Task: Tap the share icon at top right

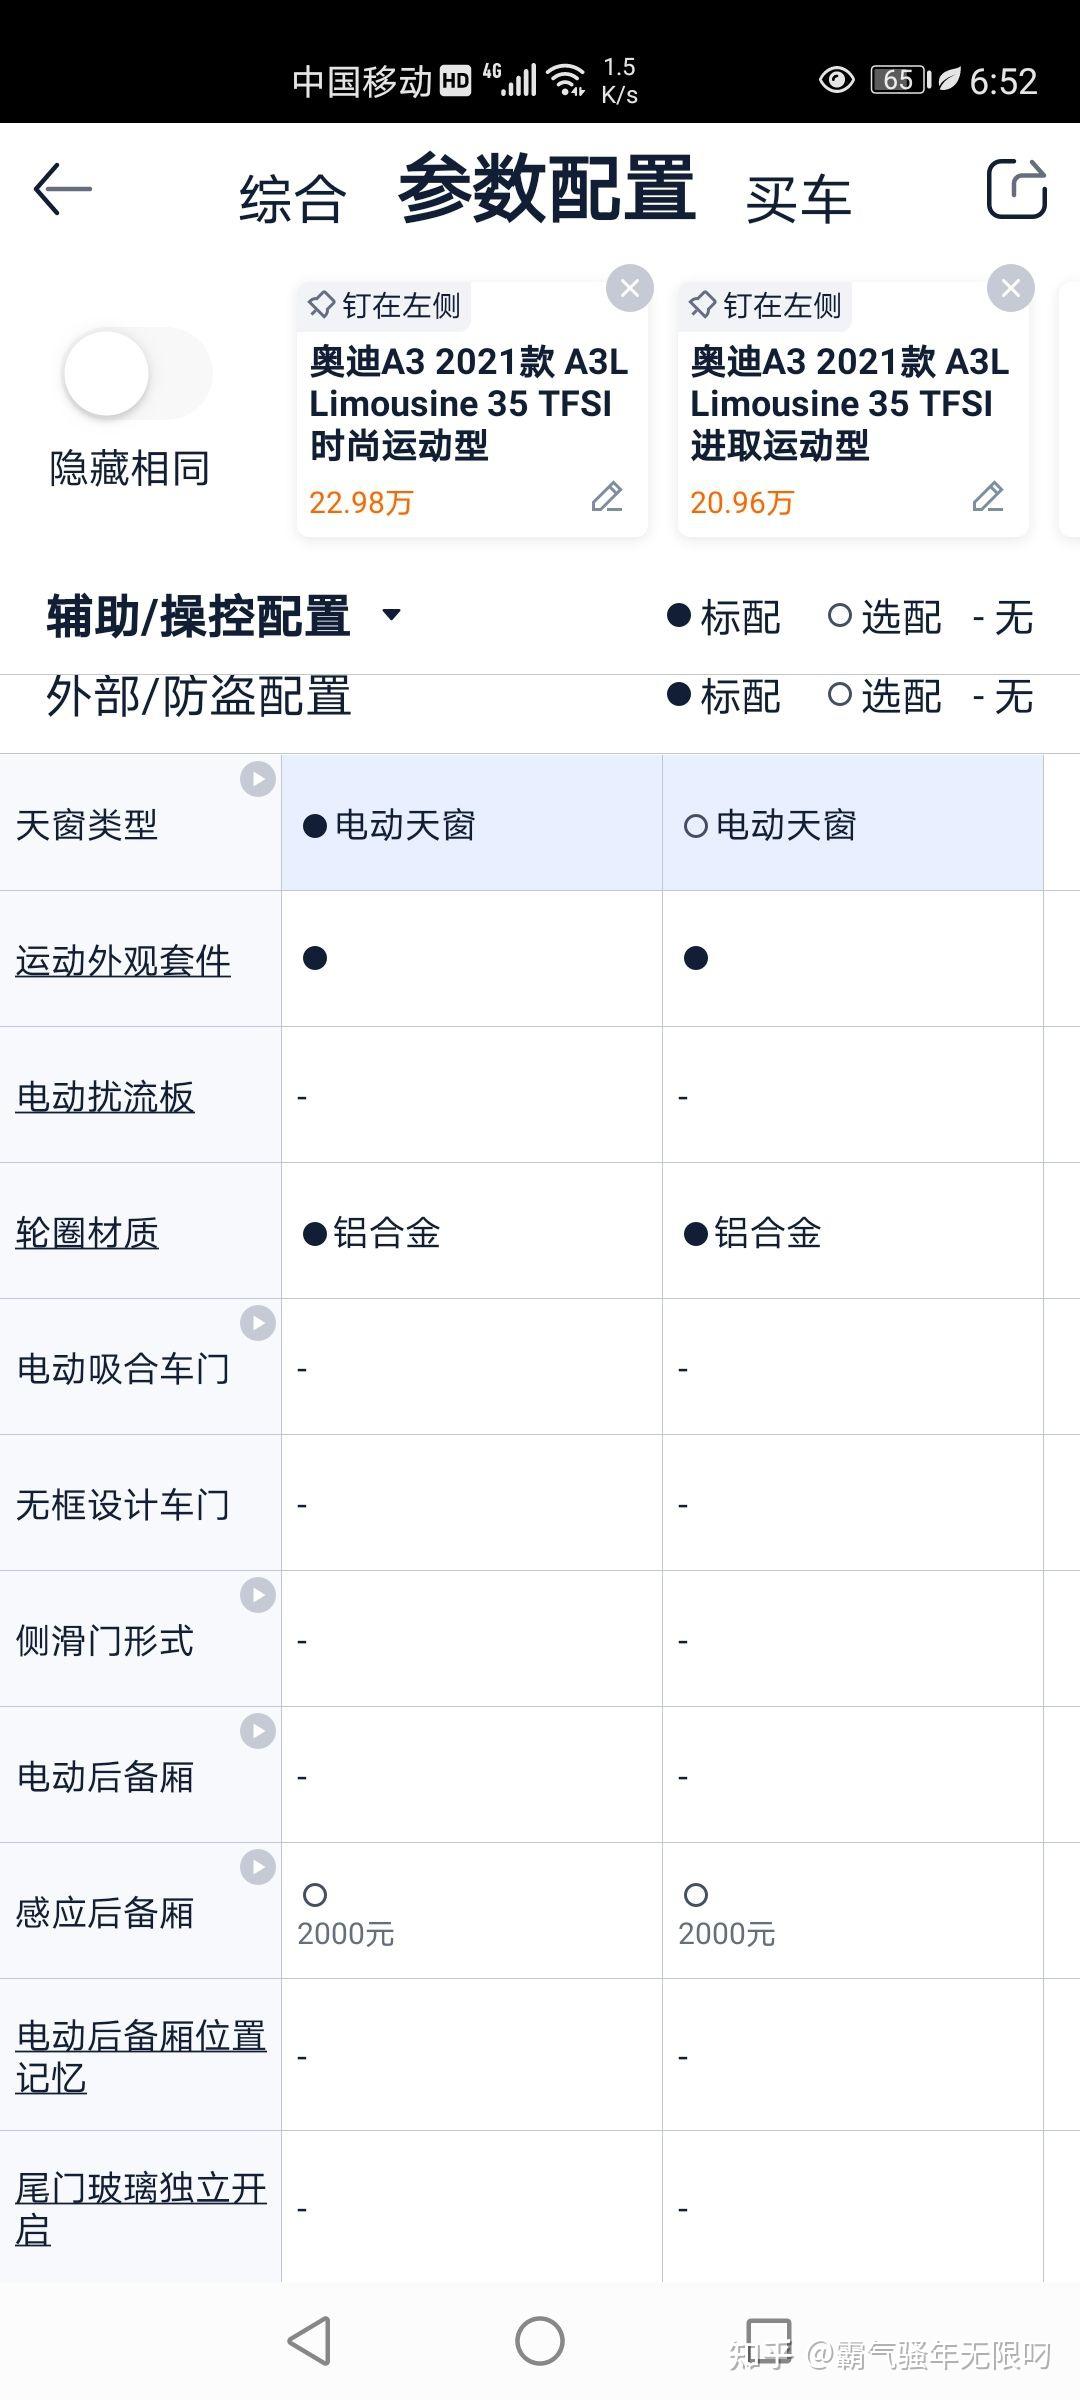Action: point(1016,189)
